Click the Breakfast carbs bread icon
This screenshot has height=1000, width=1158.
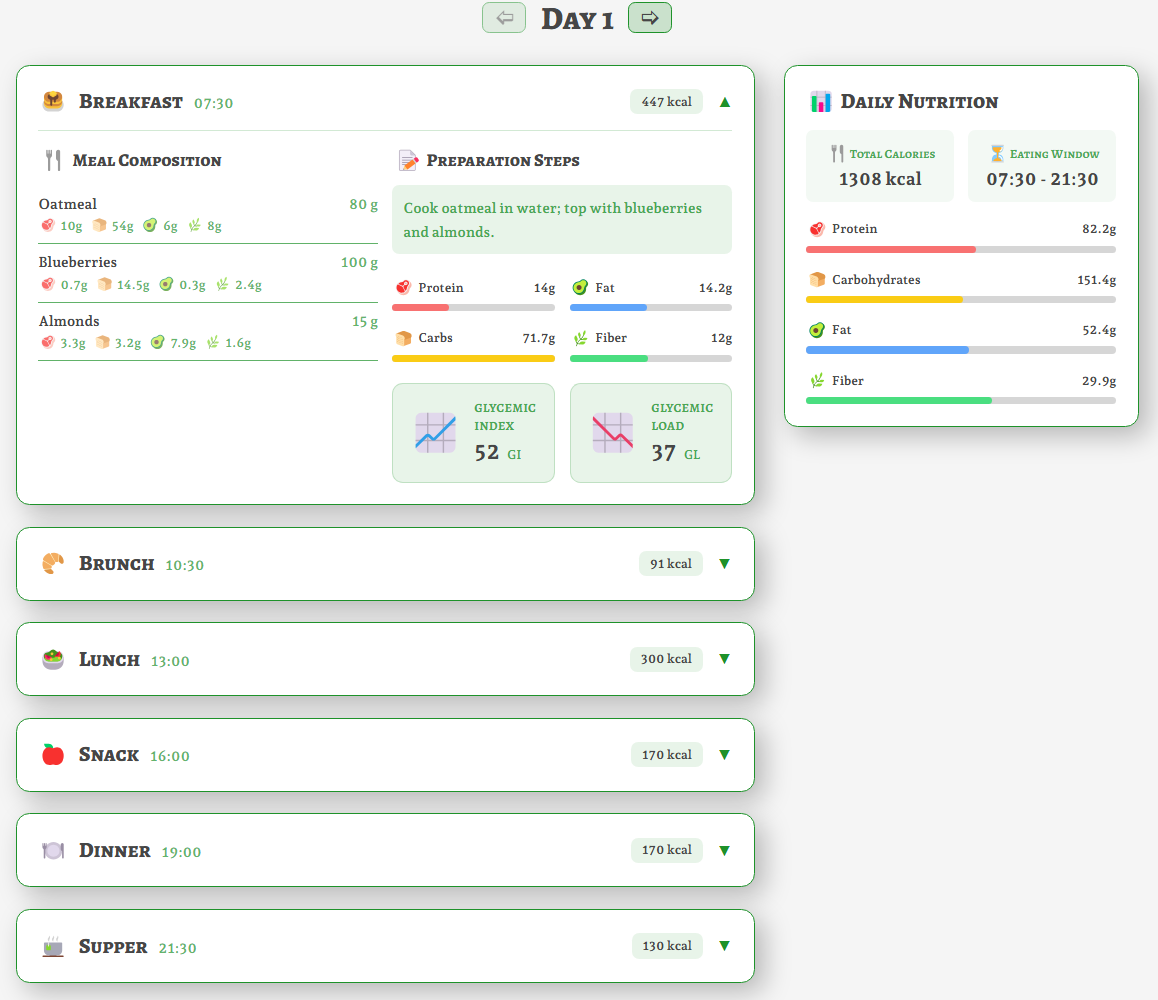tap(403, 338)
